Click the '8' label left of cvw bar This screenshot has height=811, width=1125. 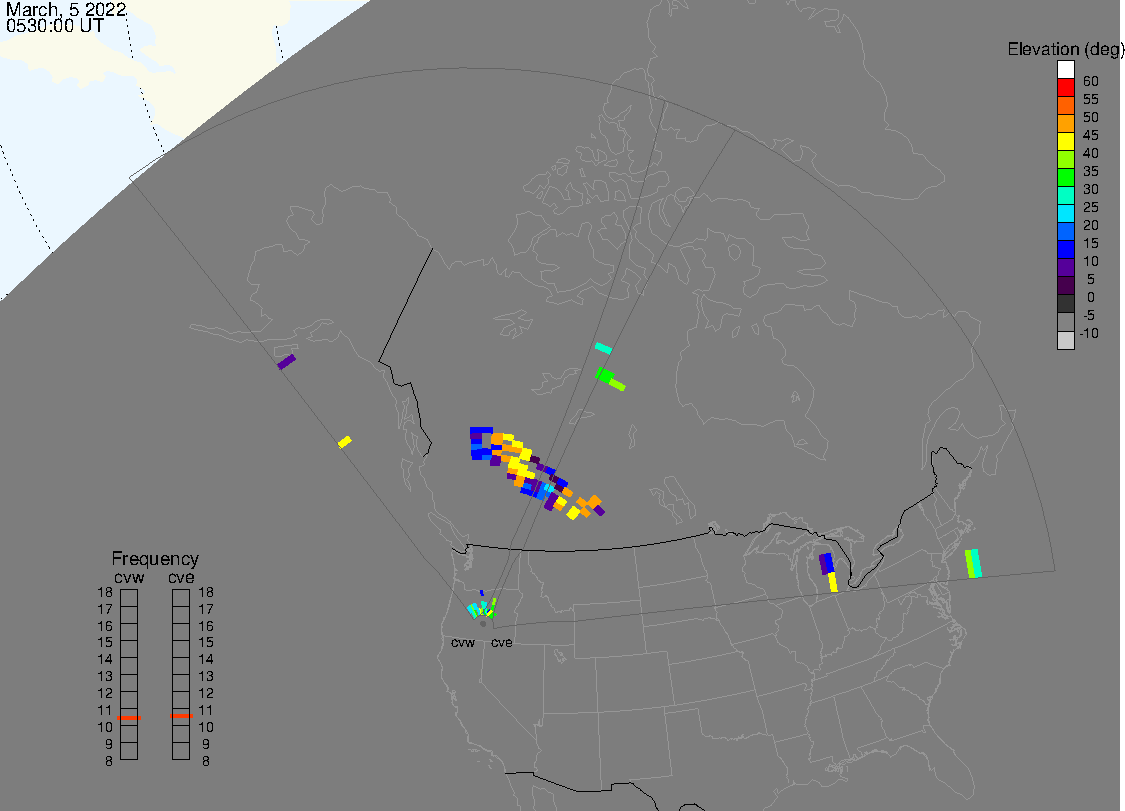tap(108, 761)
